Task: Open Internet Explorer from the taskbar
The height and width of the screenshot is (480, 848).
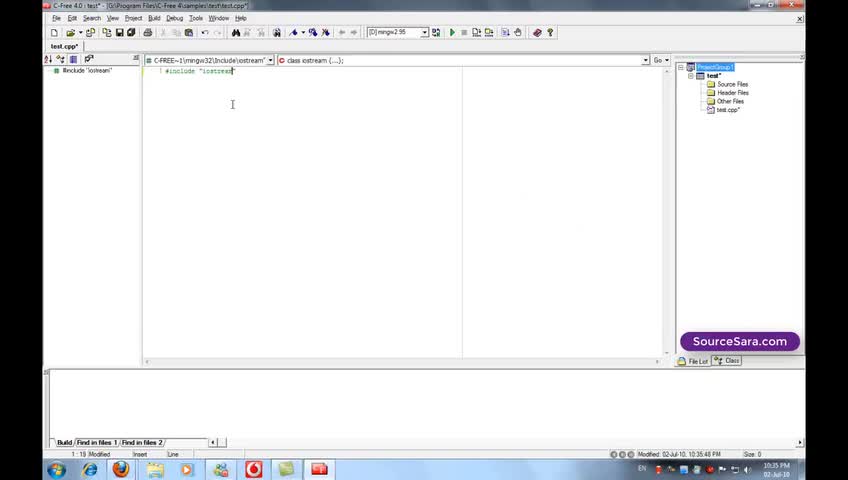Action: pyautogui.click(x=90, y=470)
